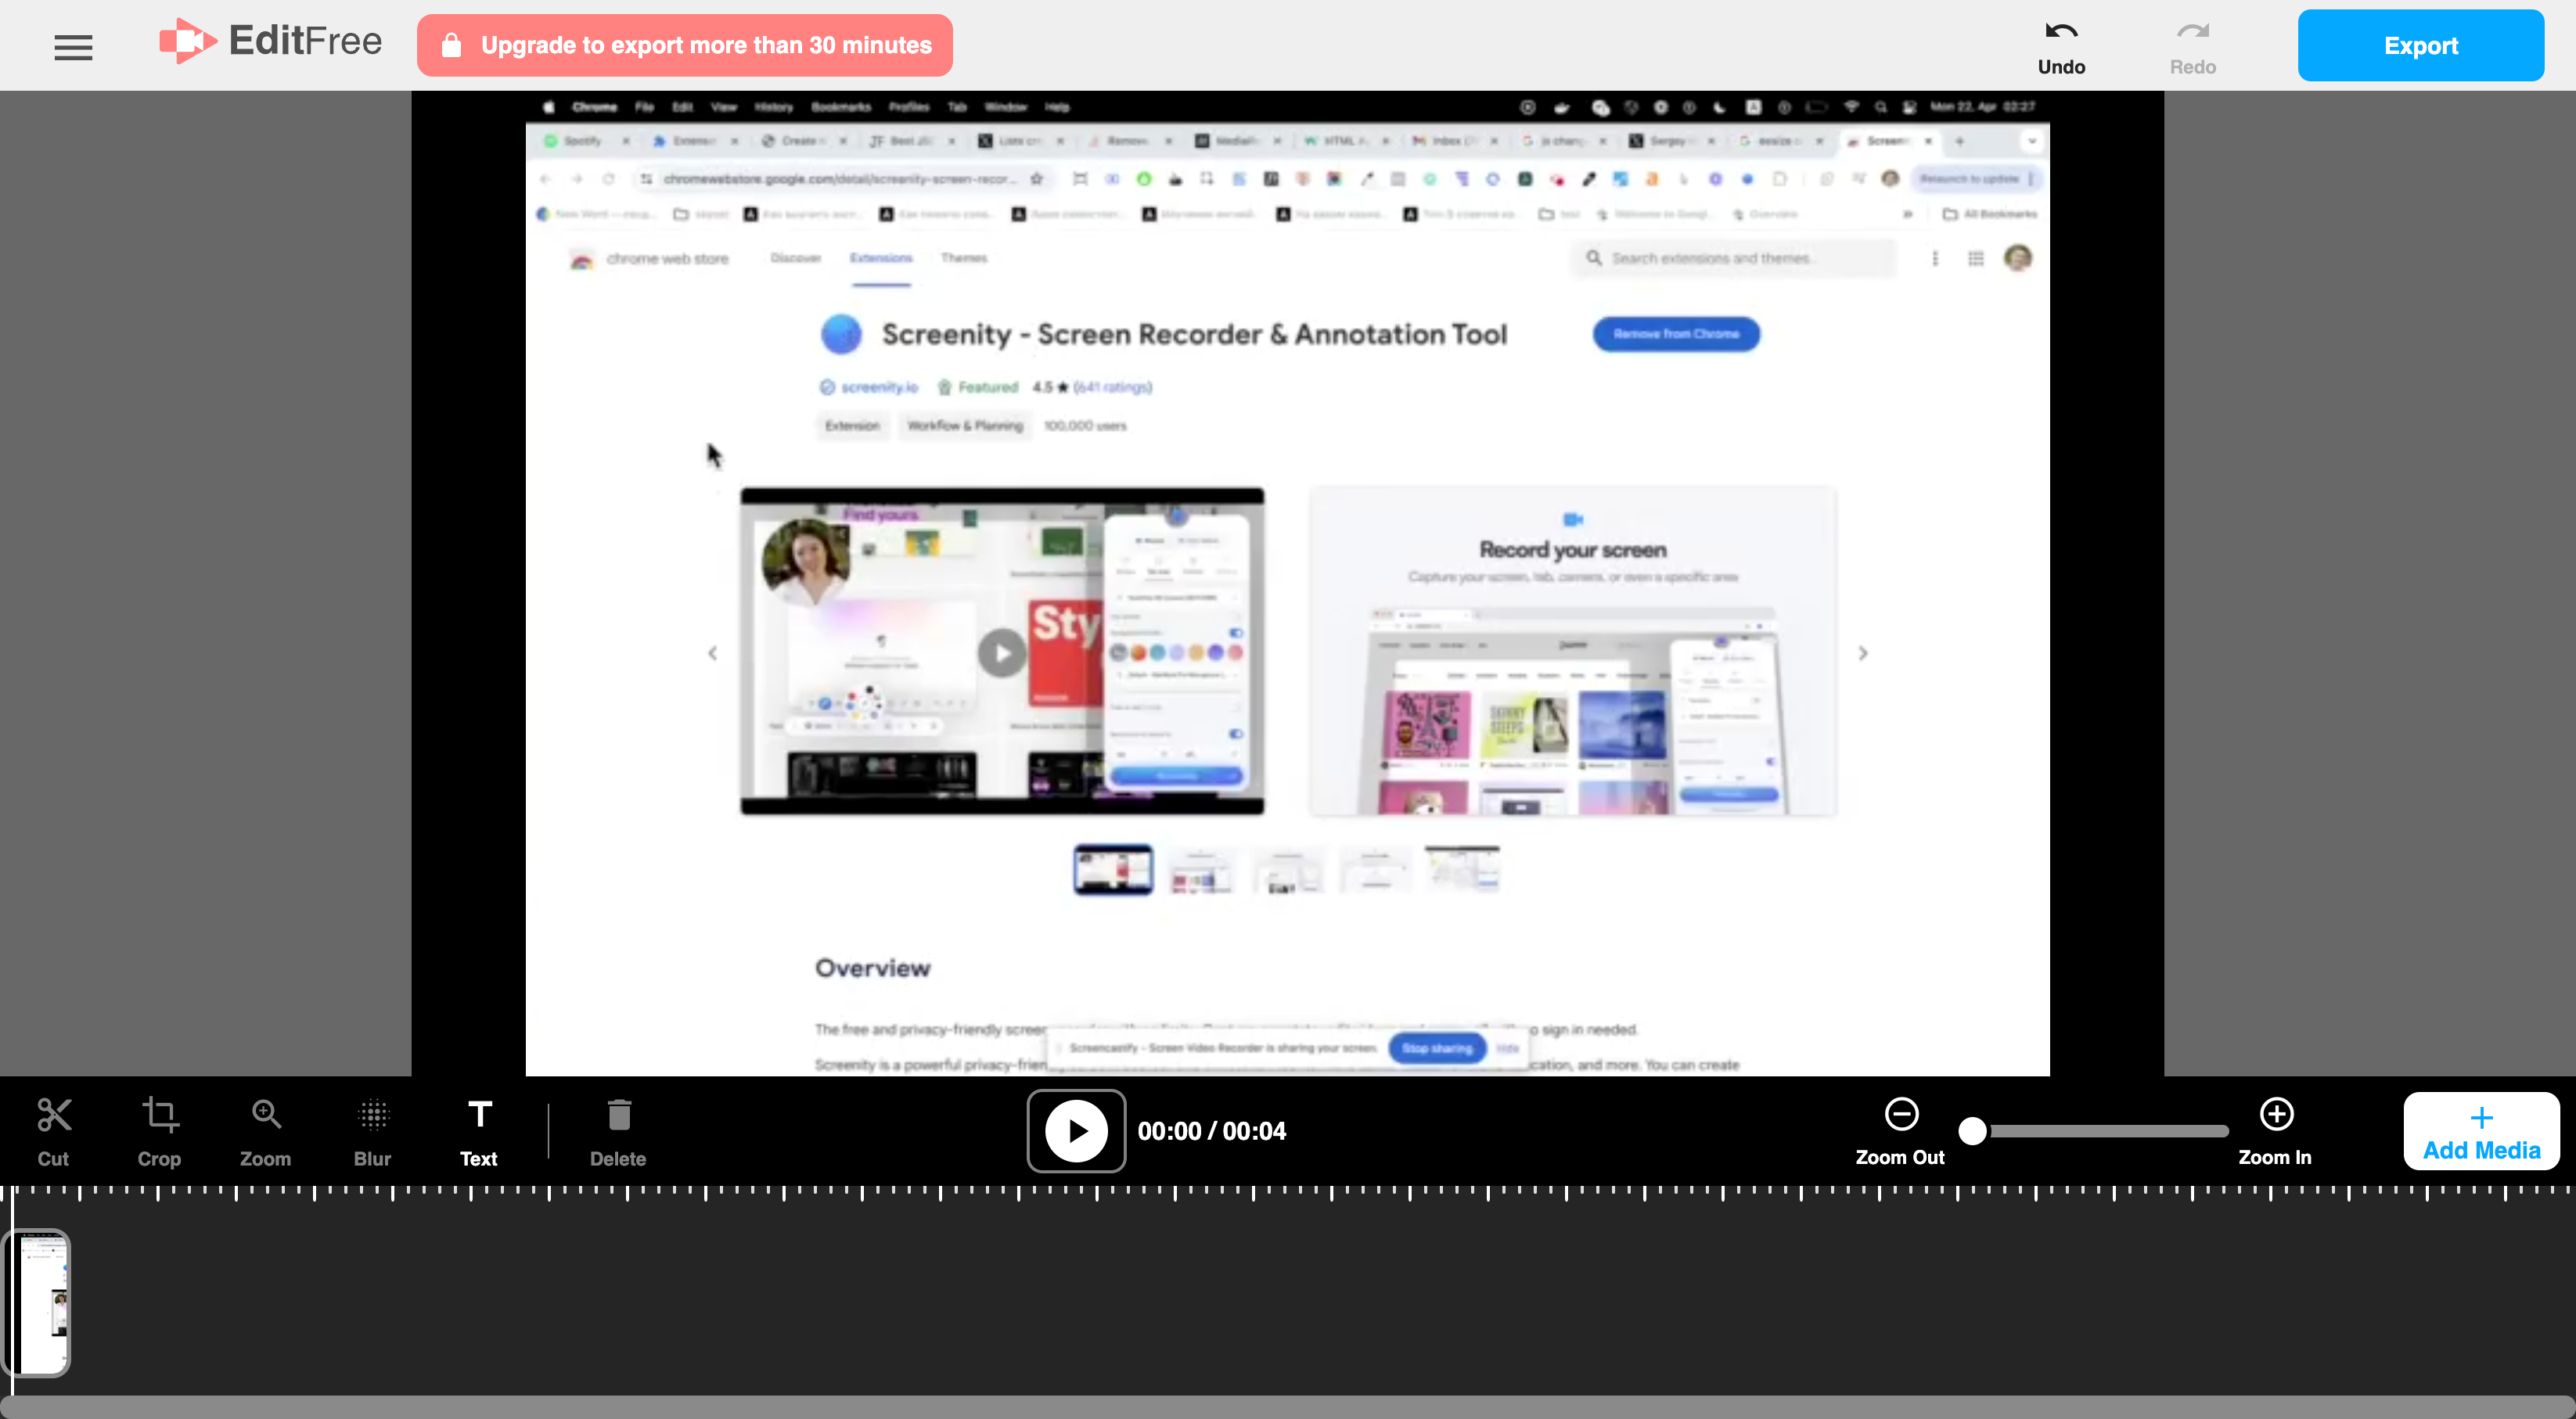Select the Crop tool
The height and width of the screenshot is (1419, 2576).
159,1131
